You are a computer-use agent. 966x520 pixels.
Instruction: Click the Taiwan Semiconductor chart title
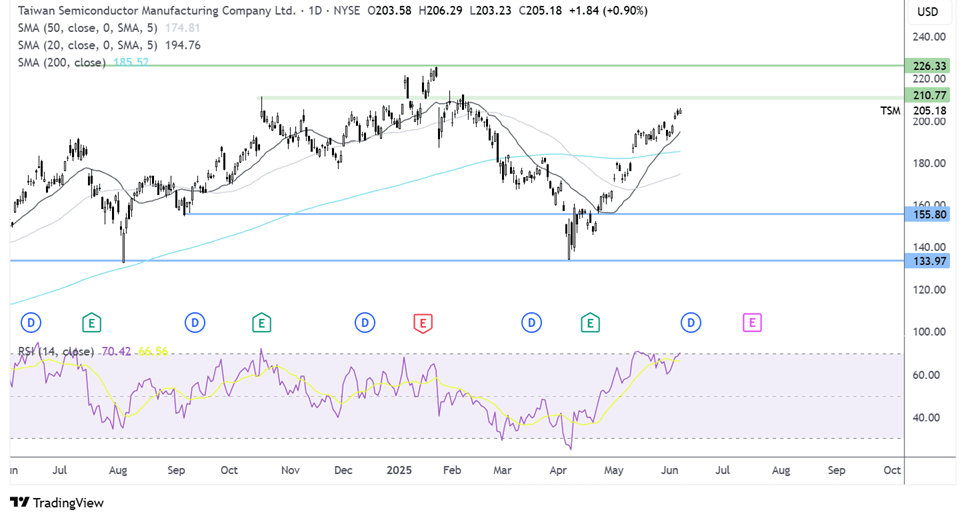(x=156, y=10)
